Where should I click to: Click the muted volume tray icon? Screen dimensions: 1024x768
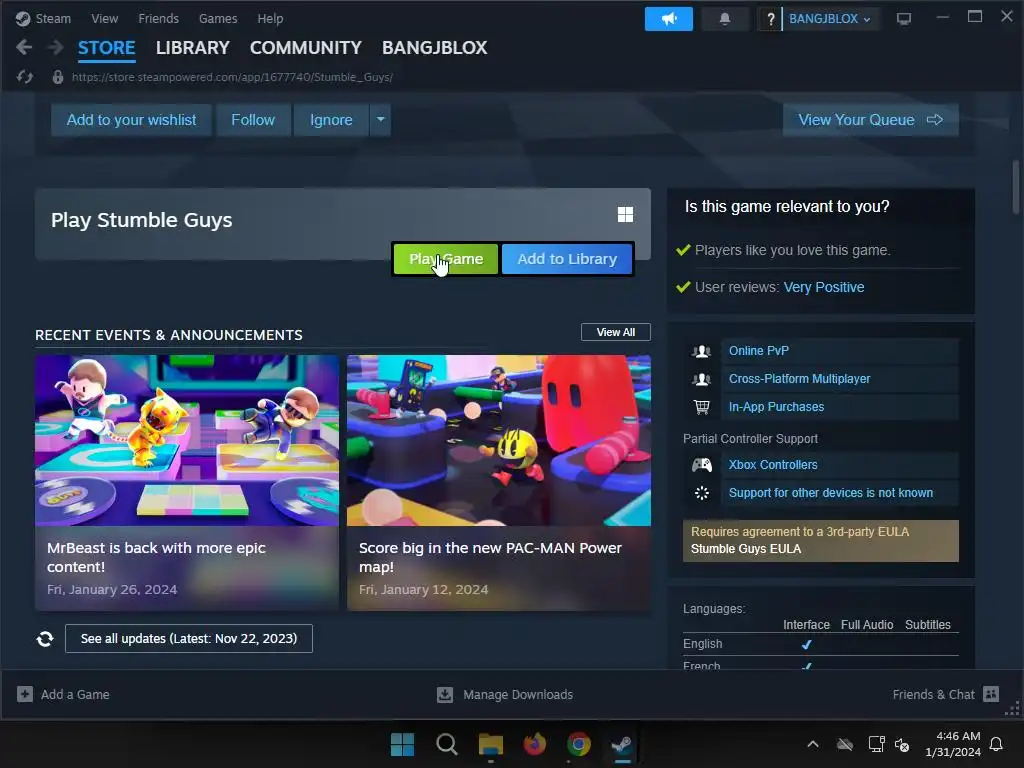click(x=902, y=744)
